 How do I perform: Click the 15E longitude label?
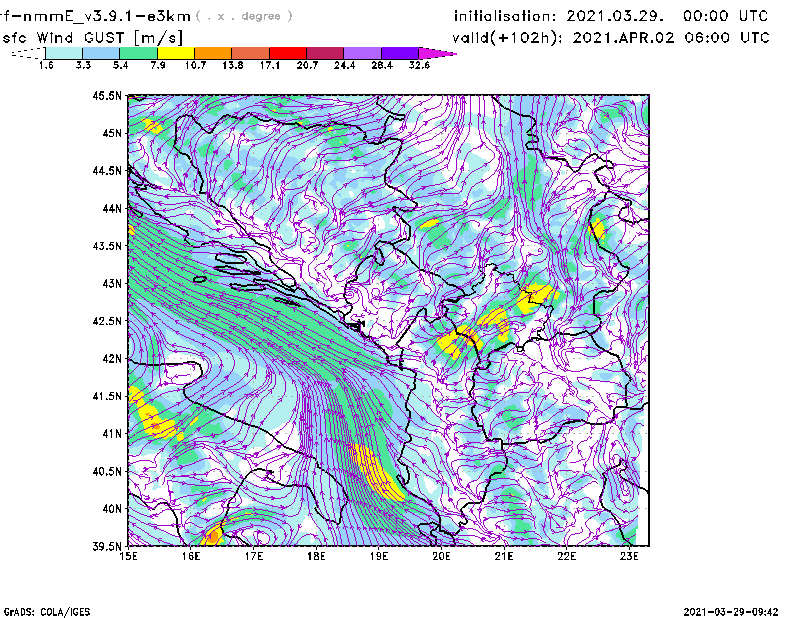(128, 556)
